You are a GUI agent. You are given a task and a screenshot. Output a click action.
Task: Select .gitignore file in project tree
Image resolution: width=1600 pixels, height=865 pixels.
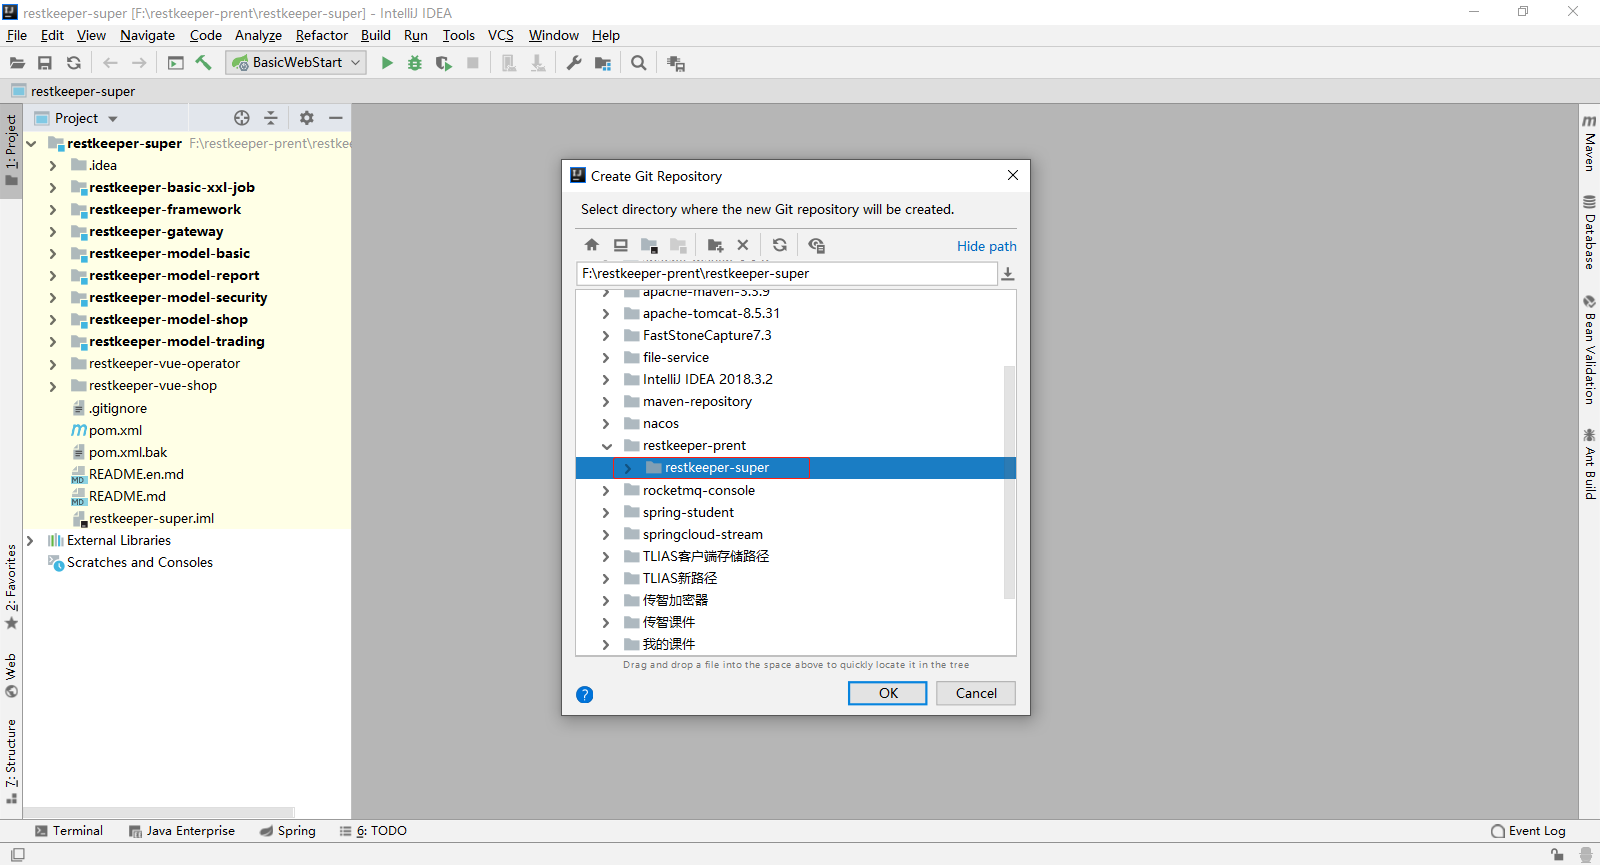[117, 409]
